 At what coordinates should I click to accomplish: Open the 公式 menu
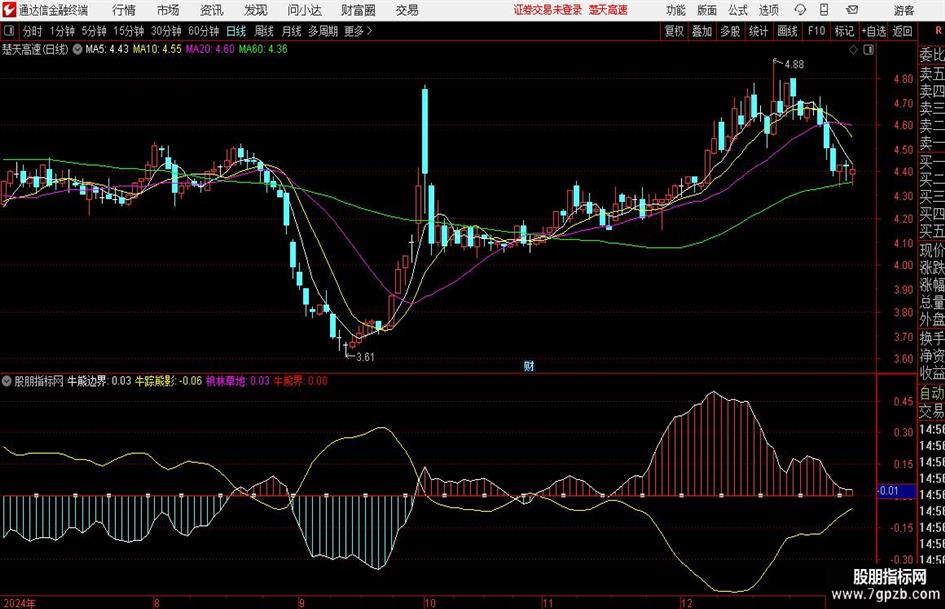(x=738, y=10)
